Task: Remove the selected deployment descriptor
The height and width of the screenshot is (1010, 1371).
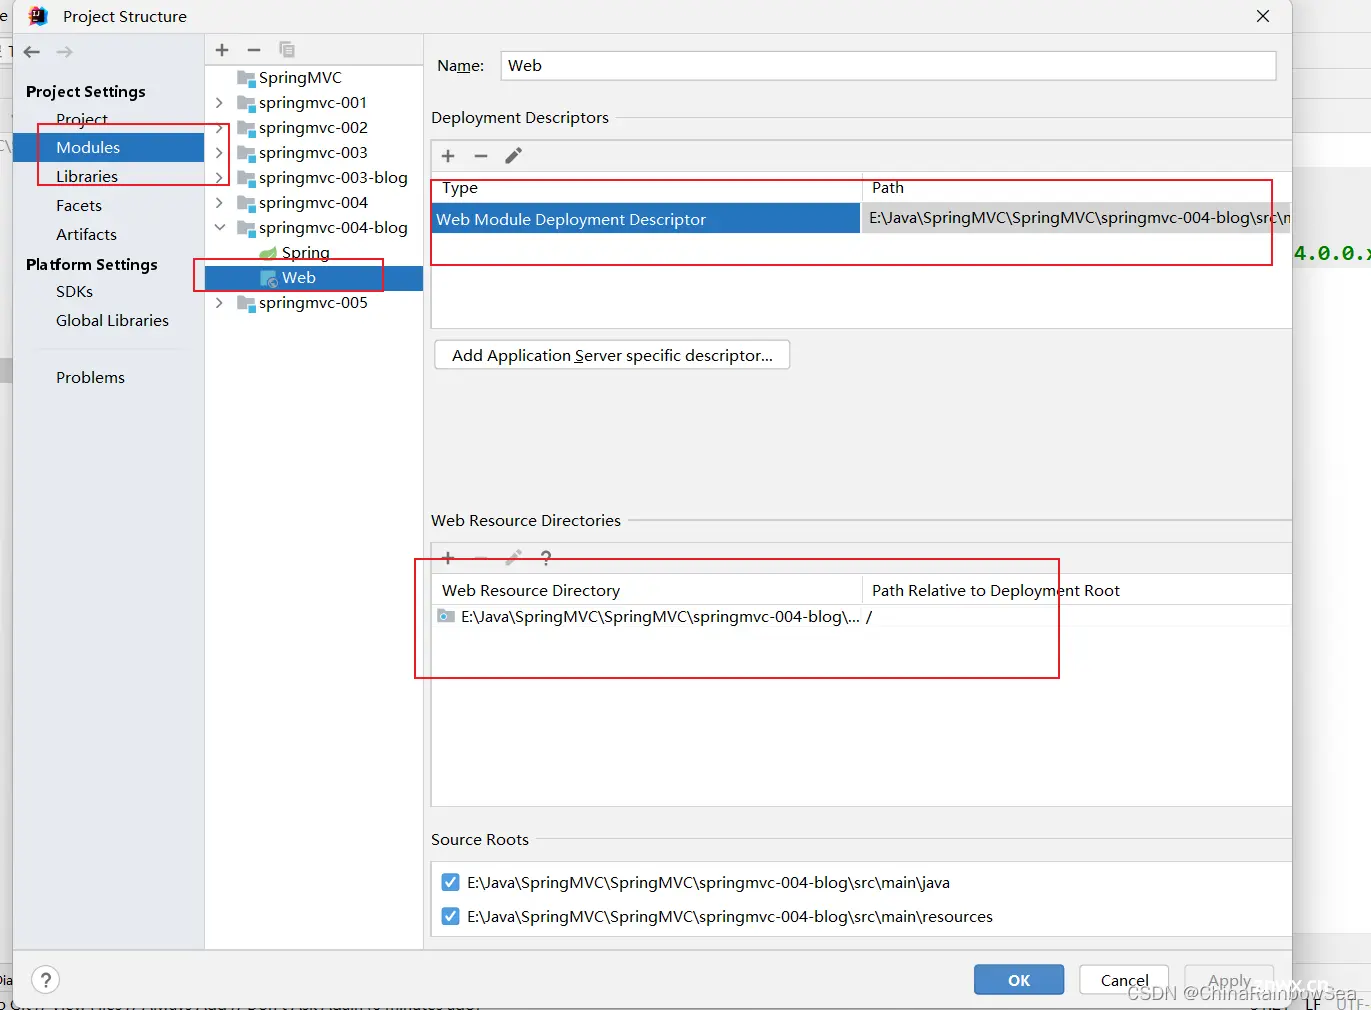Action: pyautogui.click(x=481, y=156)
